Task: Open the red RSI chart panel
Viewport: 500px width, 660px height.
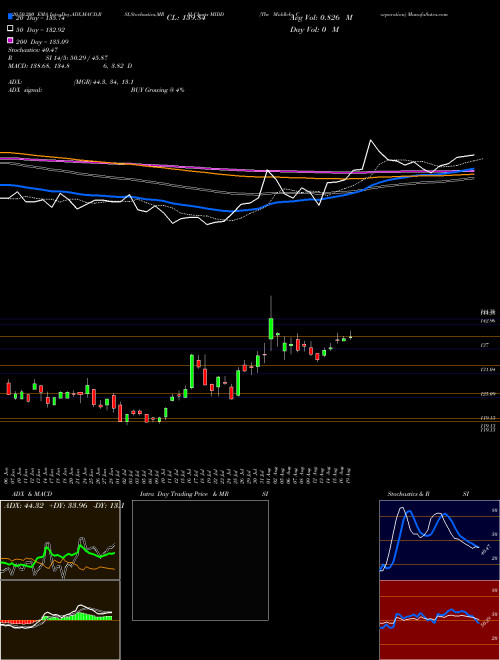Action: [439, 620]
